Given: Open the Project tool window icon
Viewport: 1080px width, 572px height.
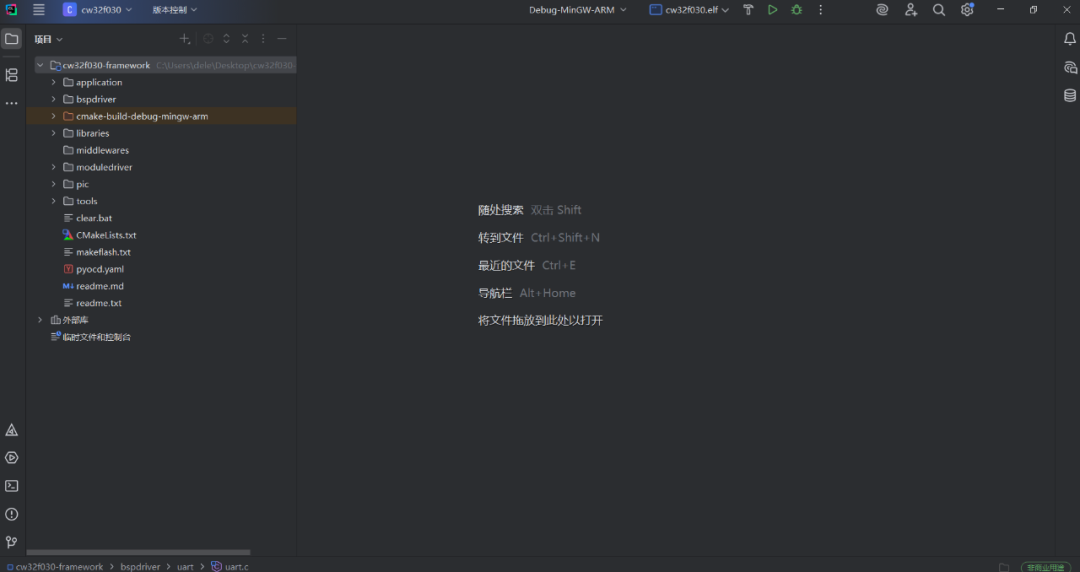Looking at the screenshot, I should tap(11, 39).
